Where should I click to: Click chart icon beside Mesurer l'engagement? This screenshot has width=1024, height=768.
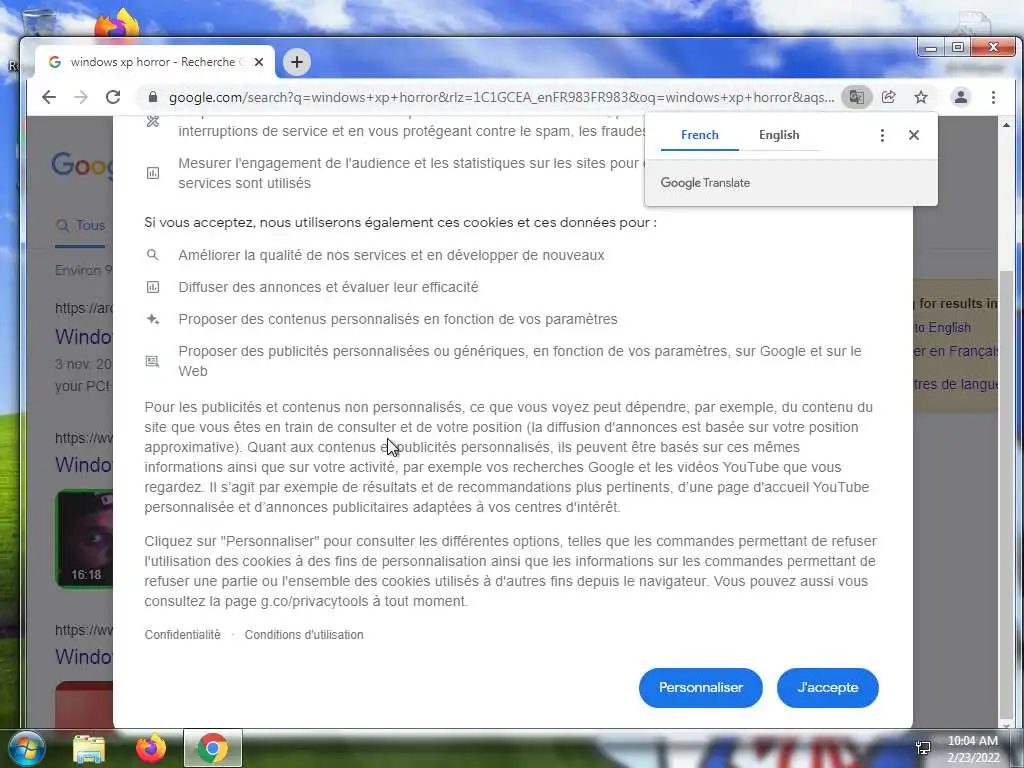[153, 173]
